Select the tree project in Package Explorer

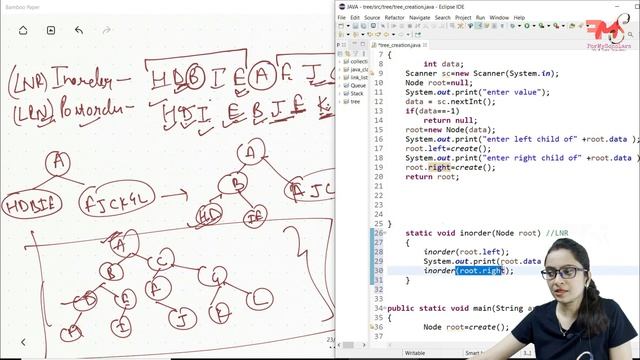(x=352, y=102)
